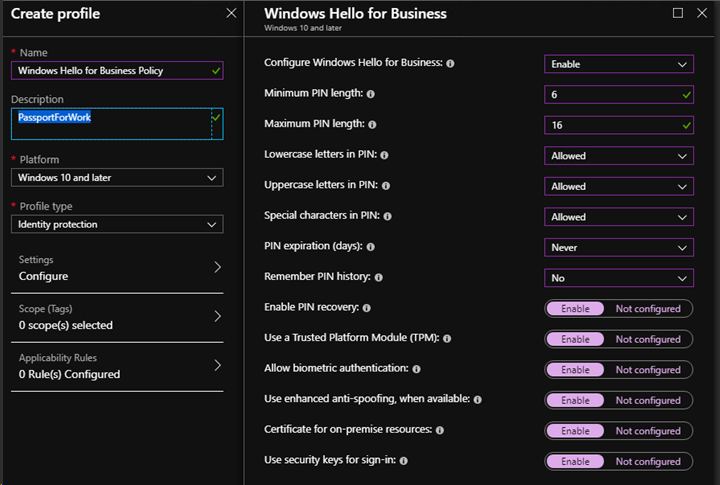Close the Create profile pane

click(x=231, y=13)
